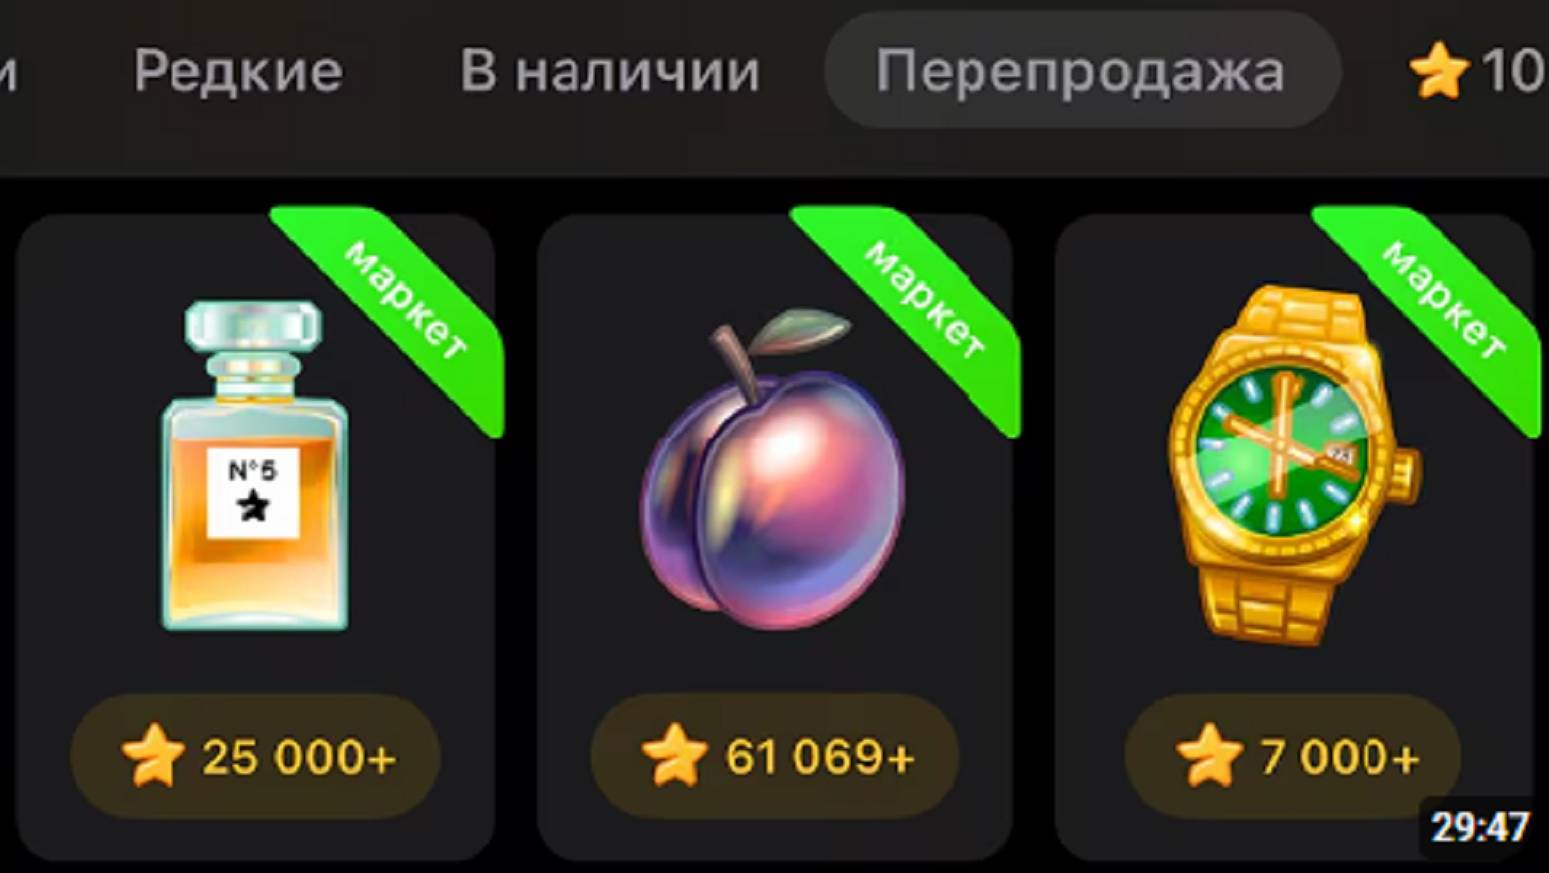
Task: Click the star icon next to 25 000+
Action: click(153, 757)
